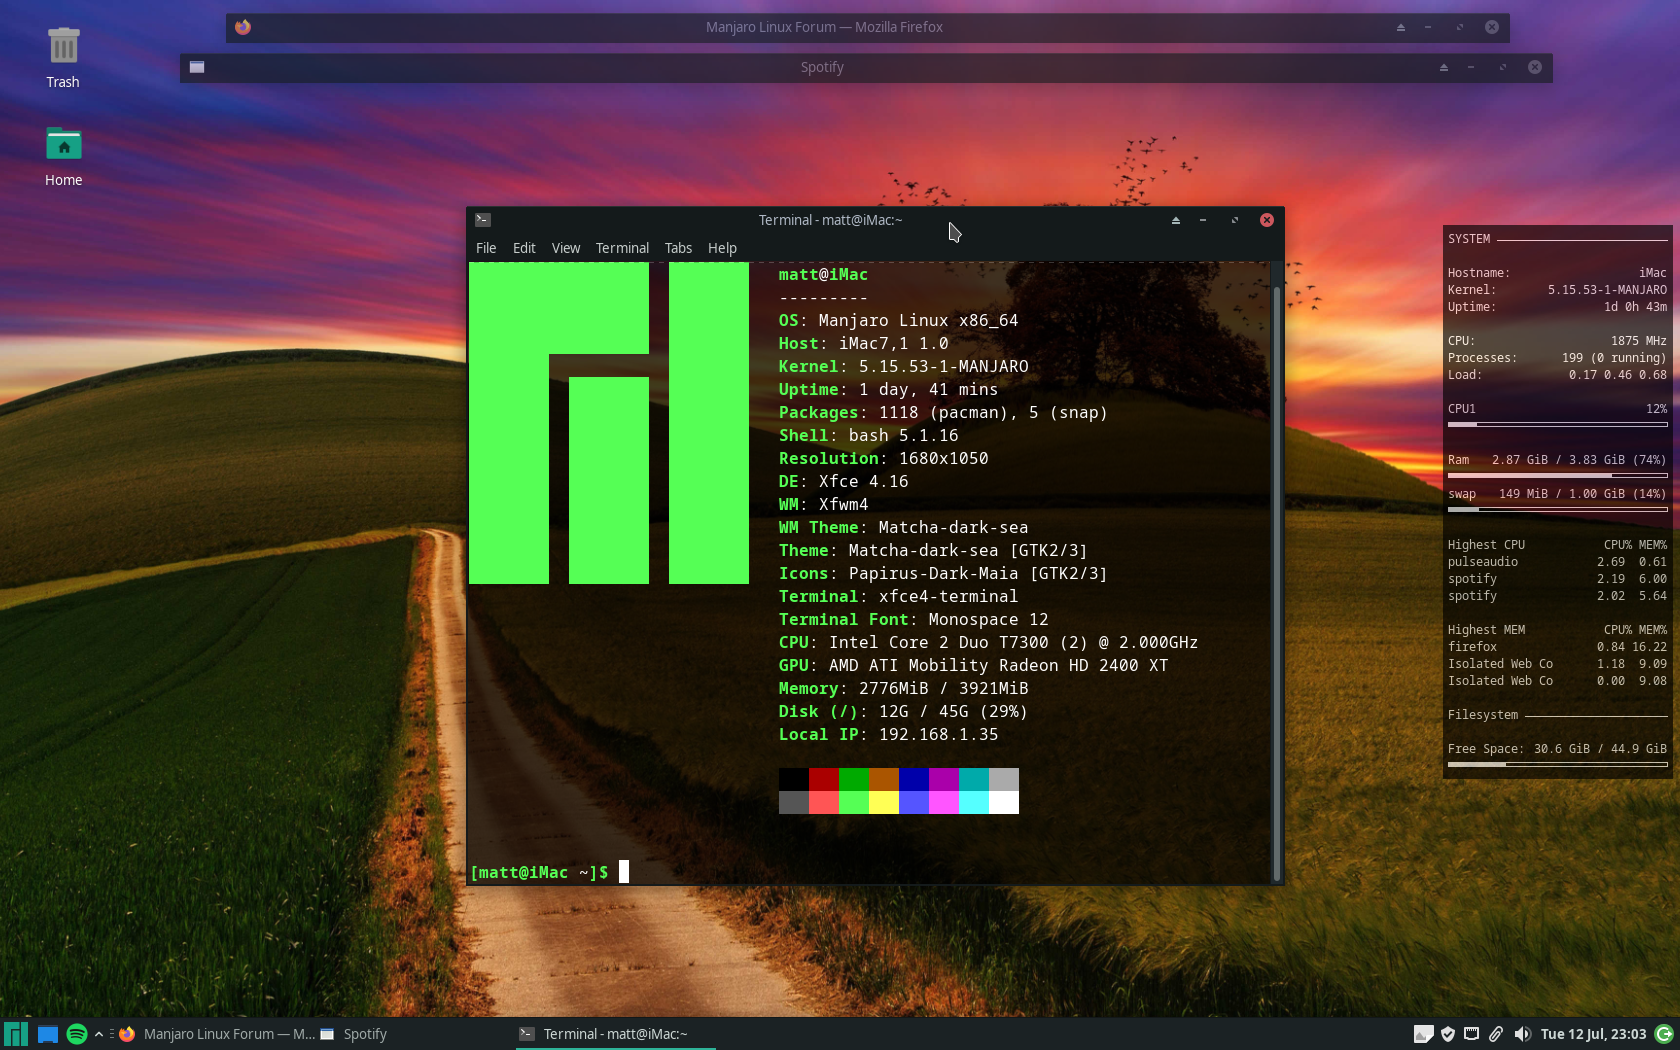Viewport: 1680px width, 1050px height.
Task: Click the image/notes tray icon
Action: [1423, 1034]
